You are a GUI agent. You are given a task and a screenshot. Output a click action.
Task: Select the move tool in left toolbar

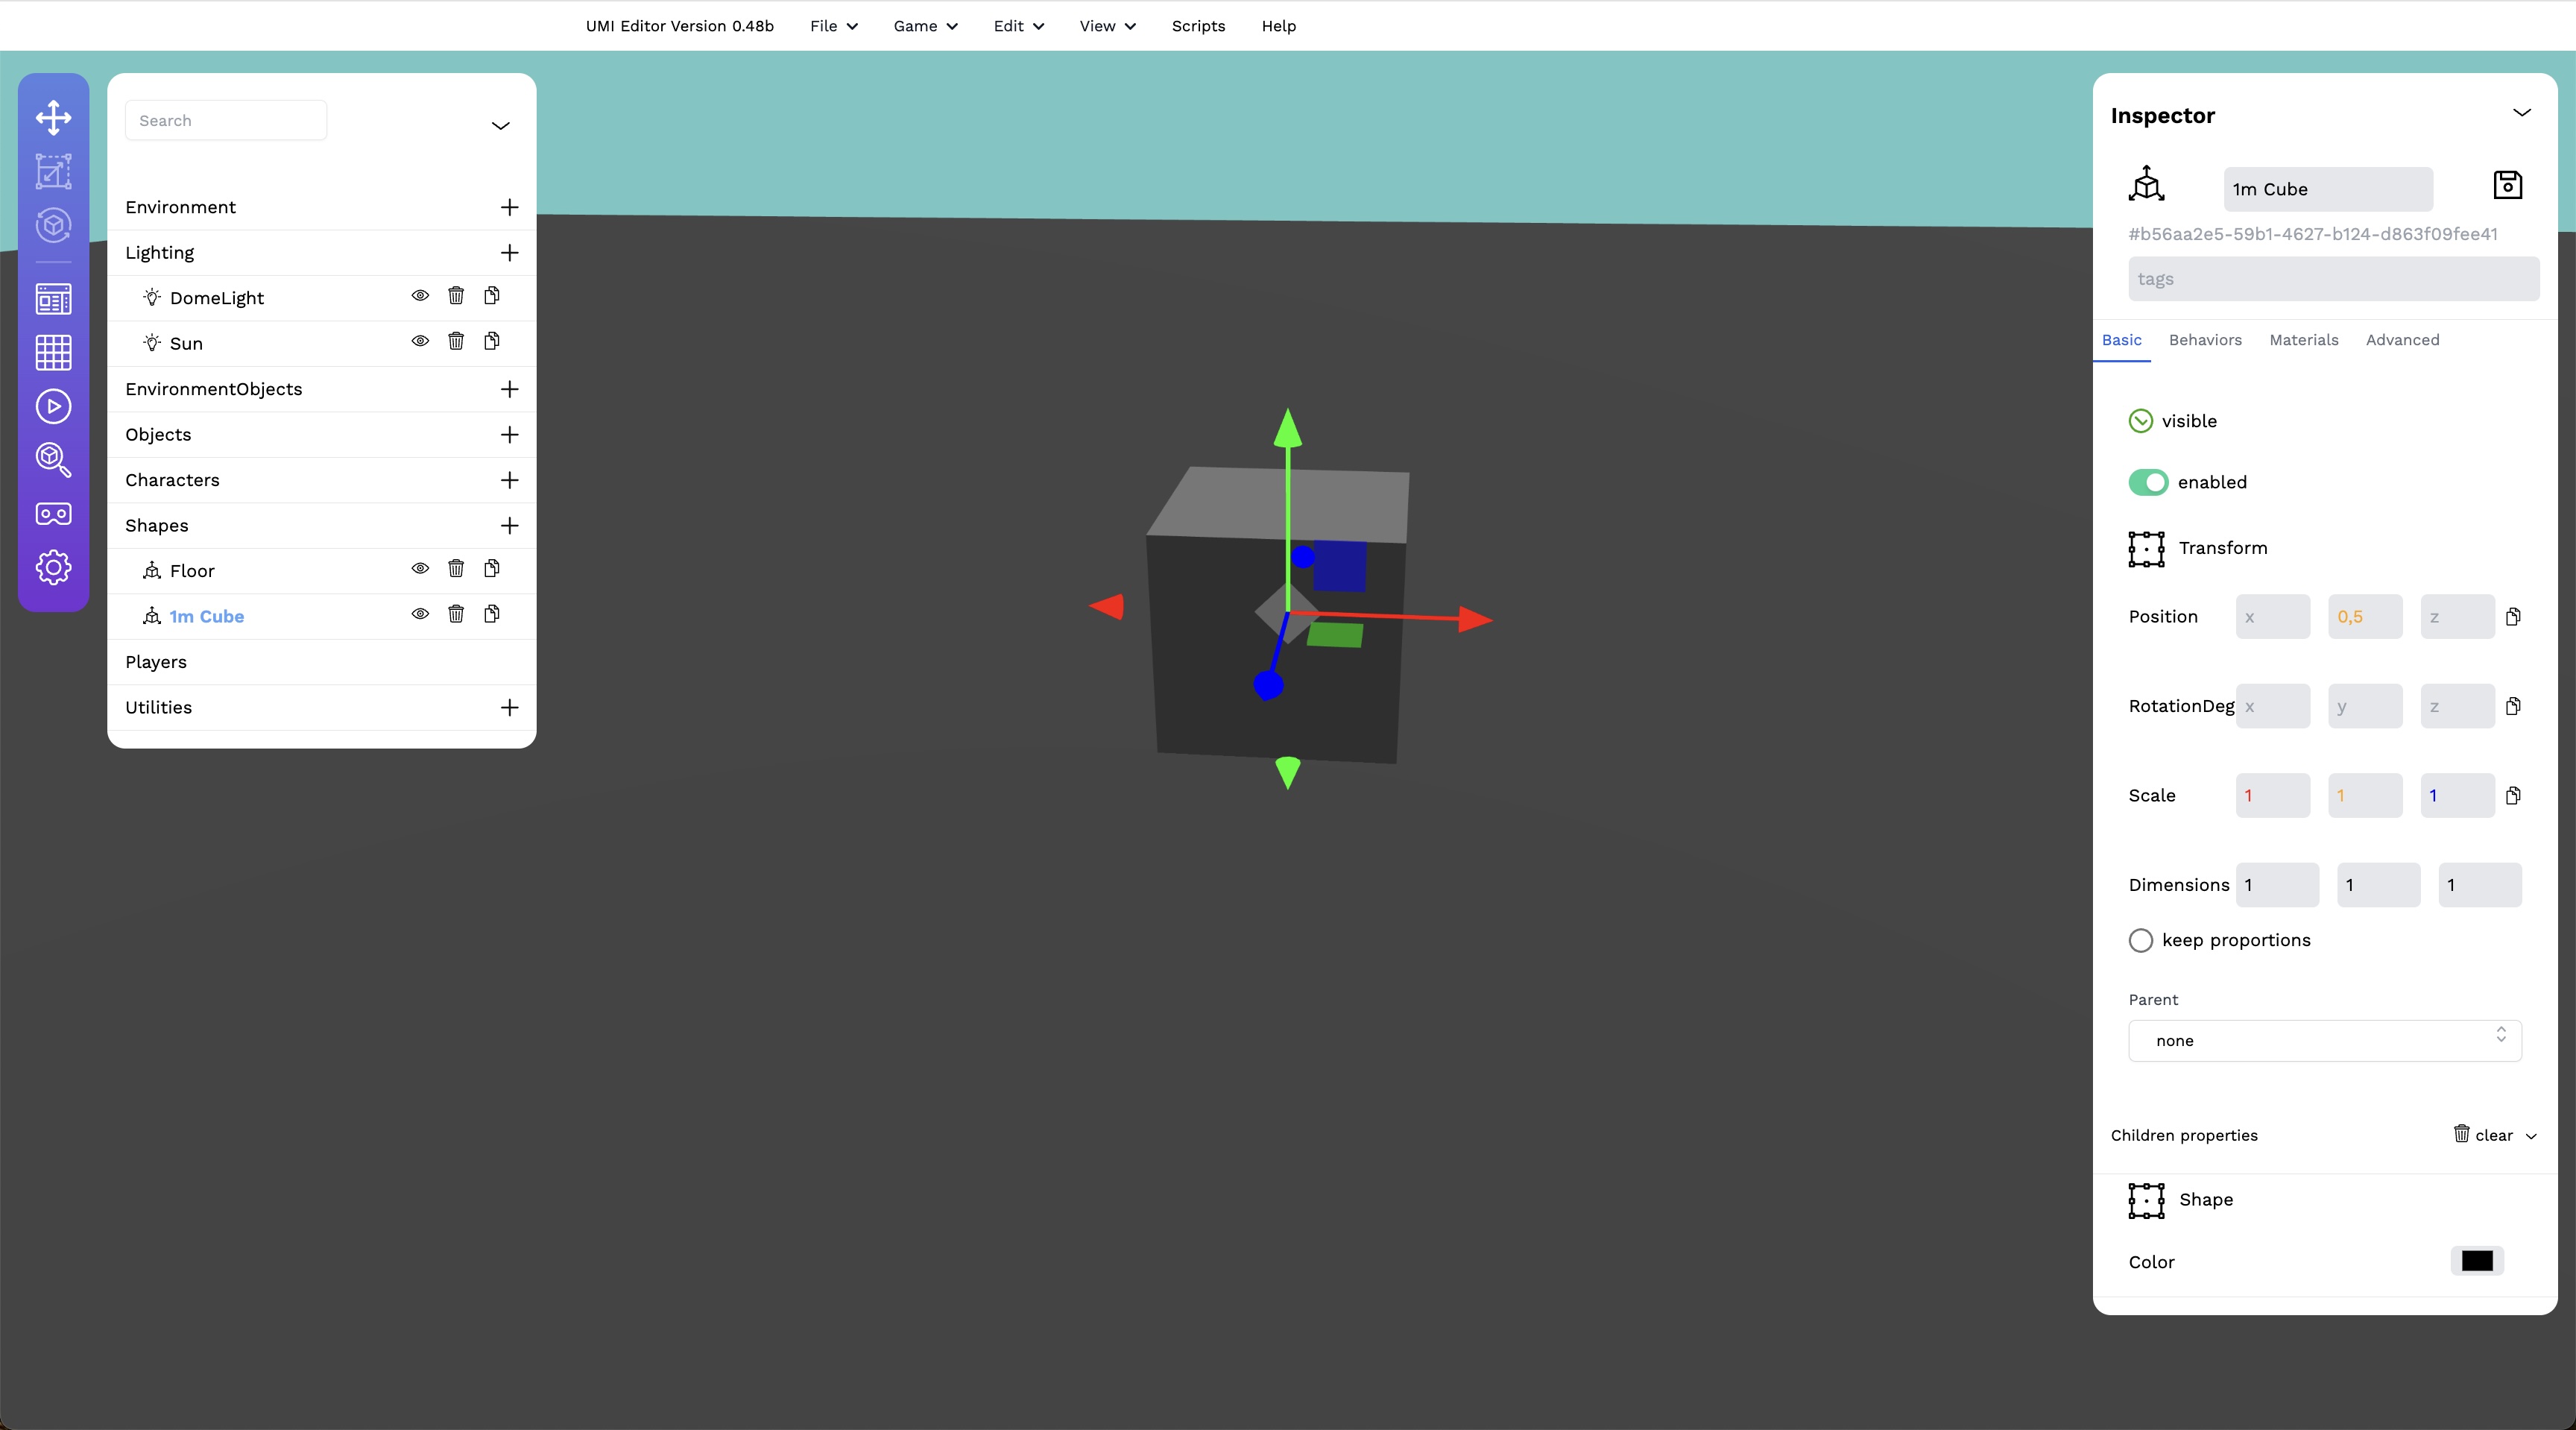[x=53, y=117]
